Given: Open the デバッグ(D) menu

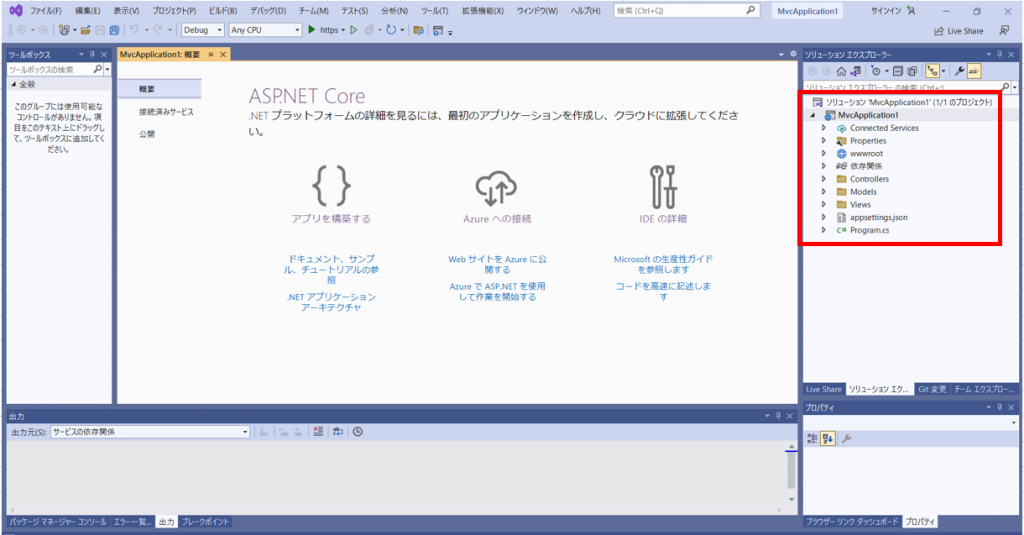Looking at the screenshot, I should click(x=268, y=11).
